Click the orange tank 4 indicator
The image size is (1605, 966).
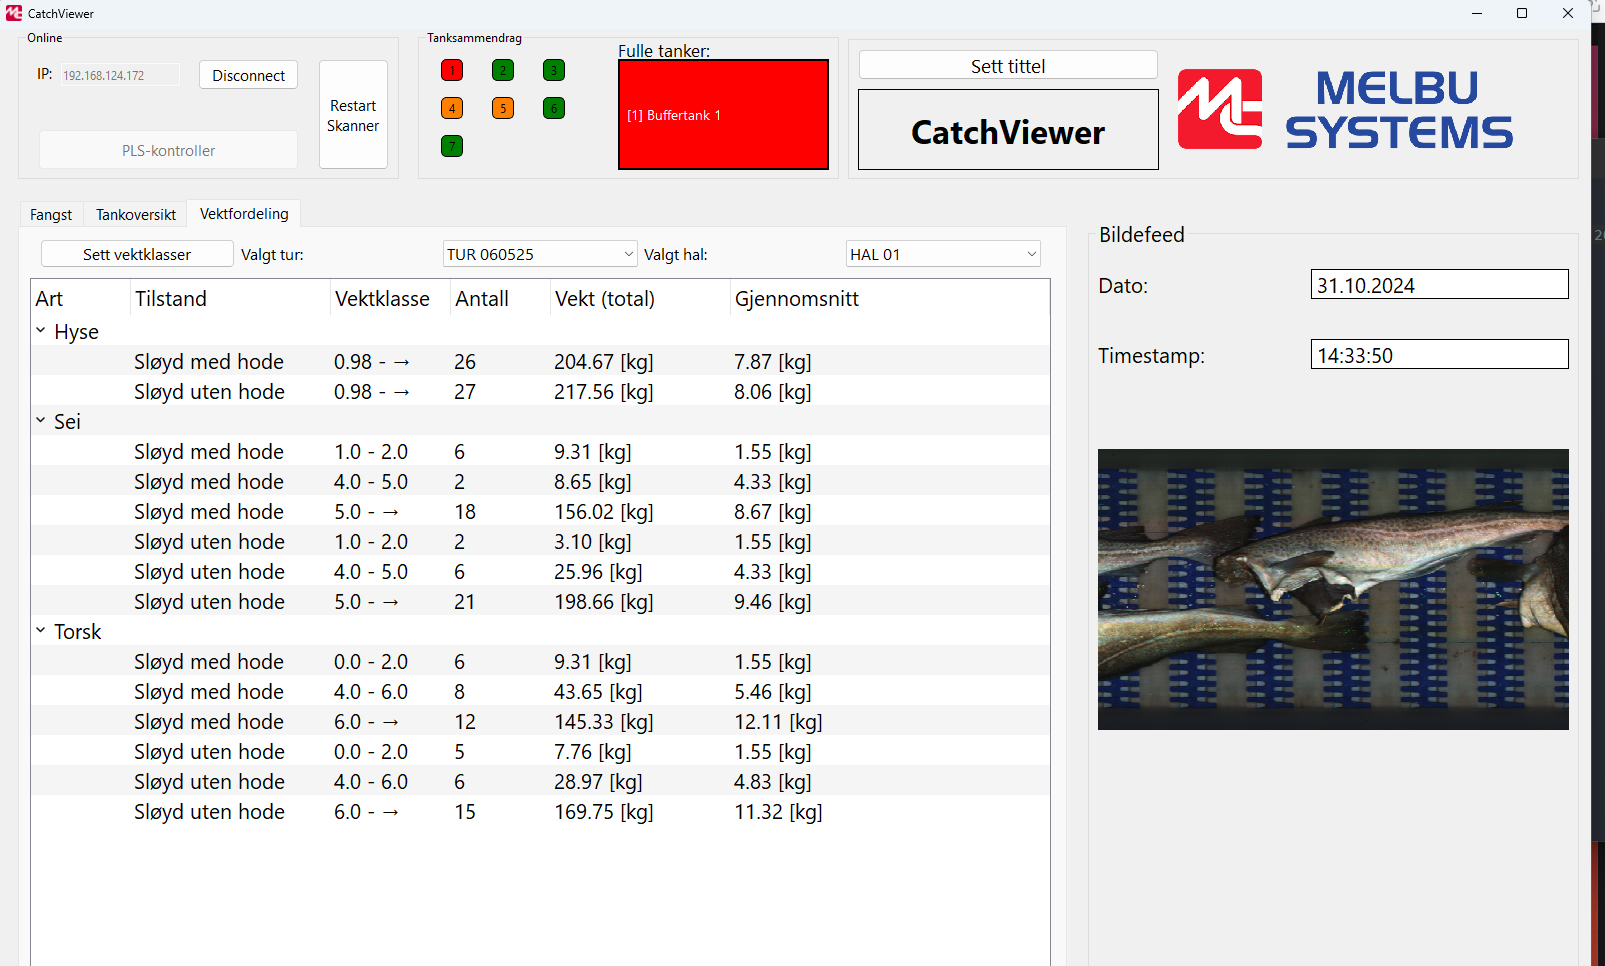coord(452,108)
